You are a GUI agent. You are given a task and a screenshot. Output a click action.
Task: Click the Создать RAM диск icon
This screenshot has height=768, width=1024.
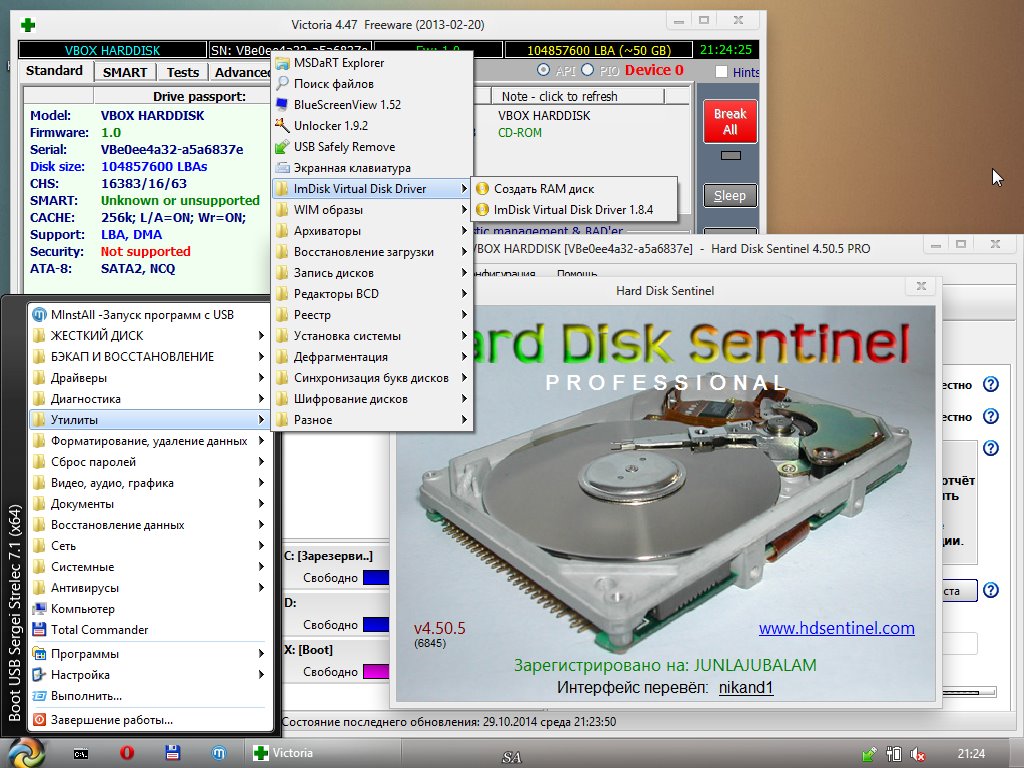point(482,189)
